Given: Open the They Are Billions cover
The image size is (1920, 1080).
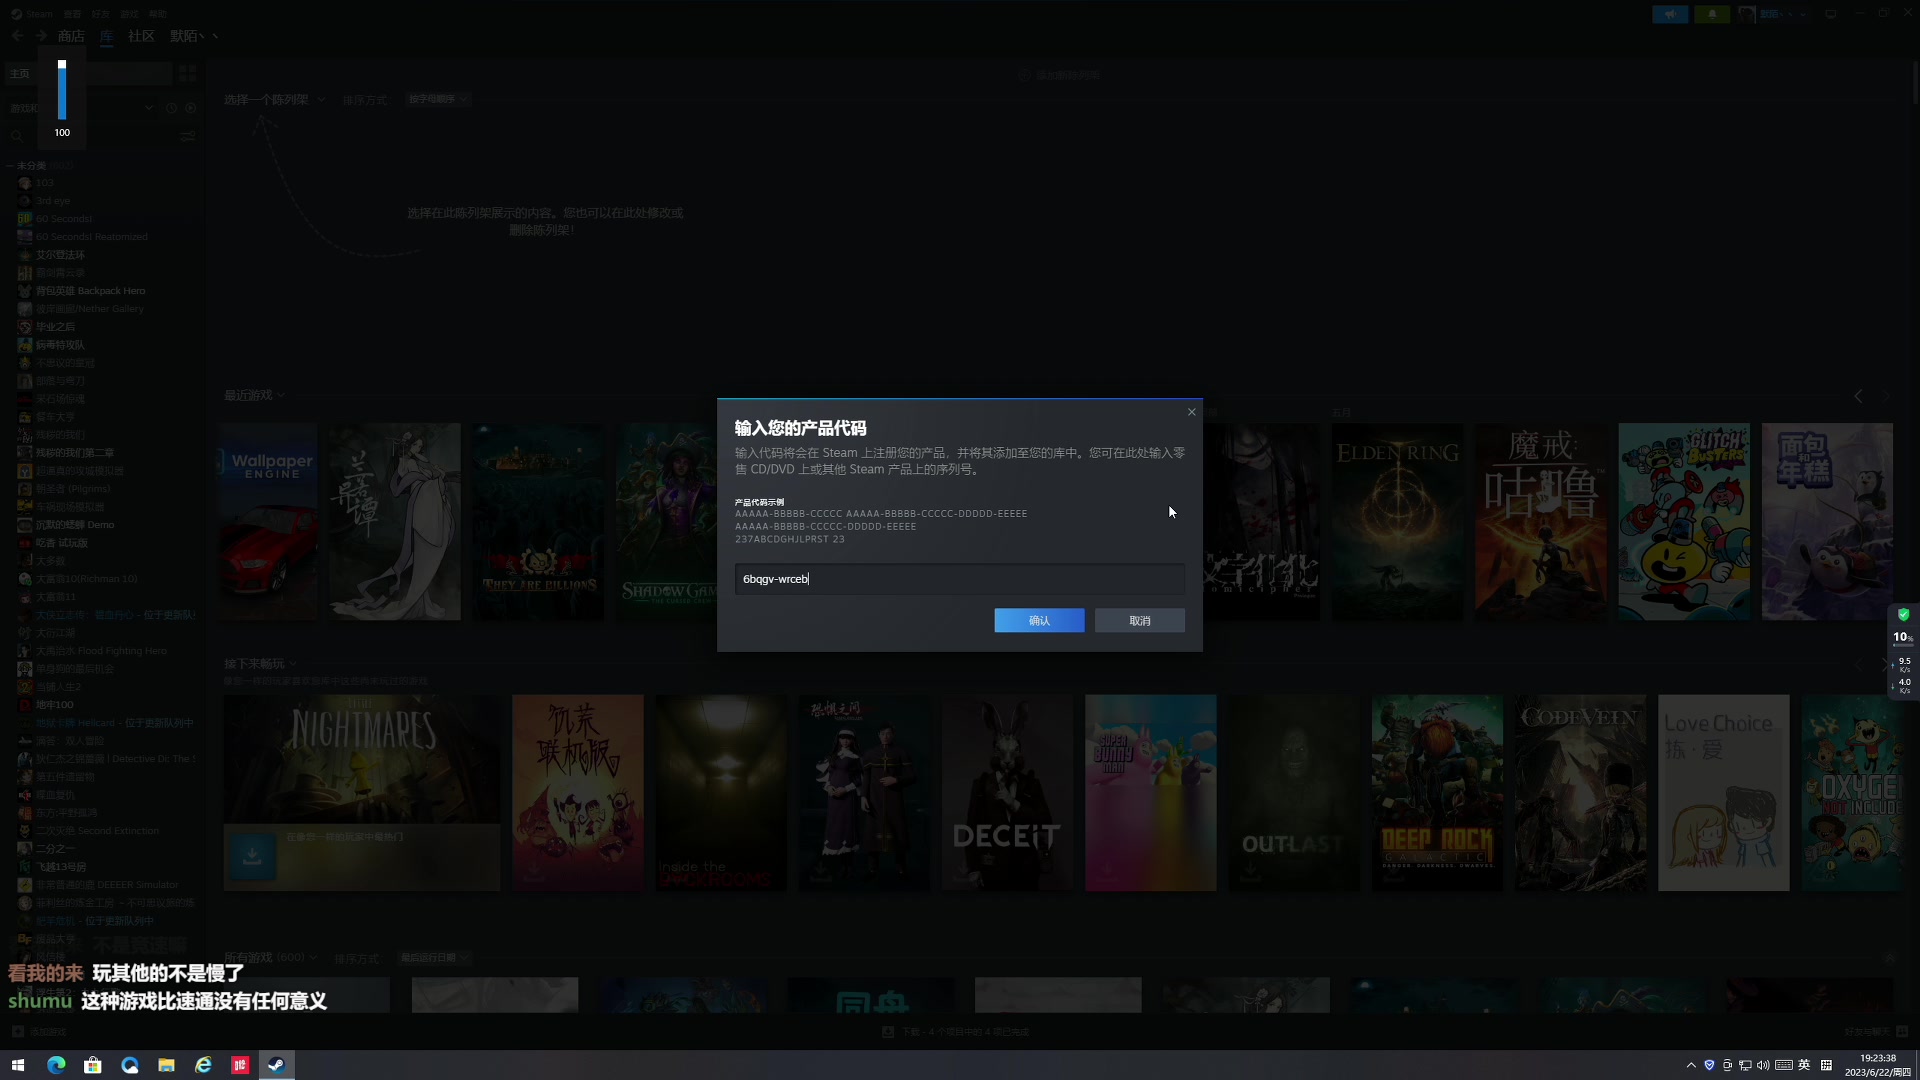Looking at the screenshot, I should pos(538,521).
